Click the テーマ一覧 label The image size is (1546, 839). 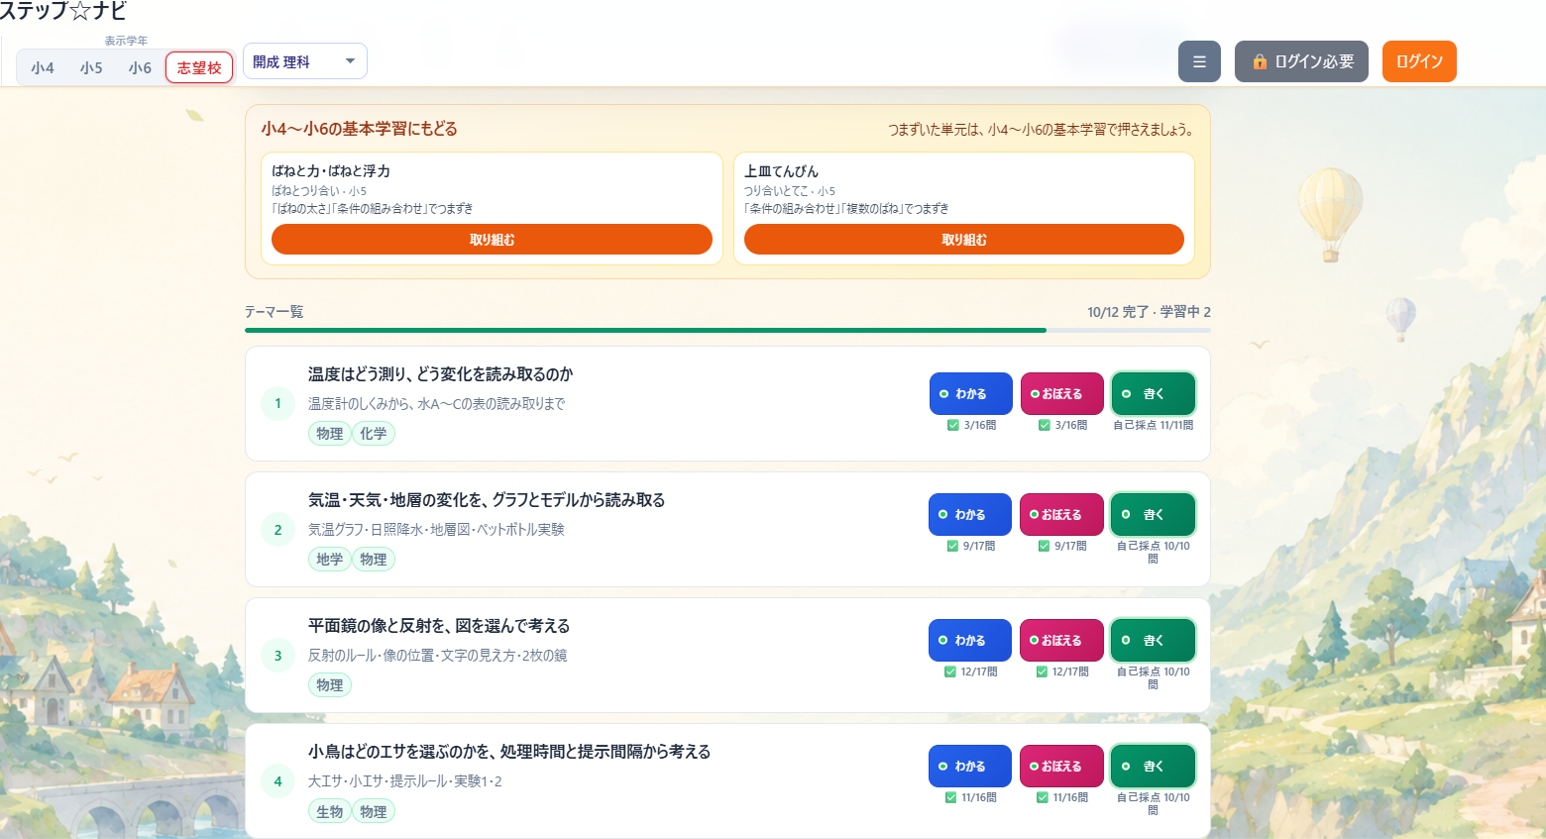point(274,312)
